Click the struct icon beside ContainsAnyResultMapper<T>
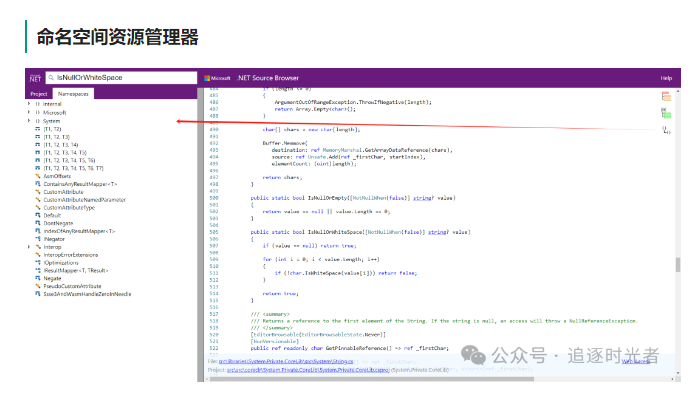The width and height of the screenshot is (693, 399). [x=38, y=184]
